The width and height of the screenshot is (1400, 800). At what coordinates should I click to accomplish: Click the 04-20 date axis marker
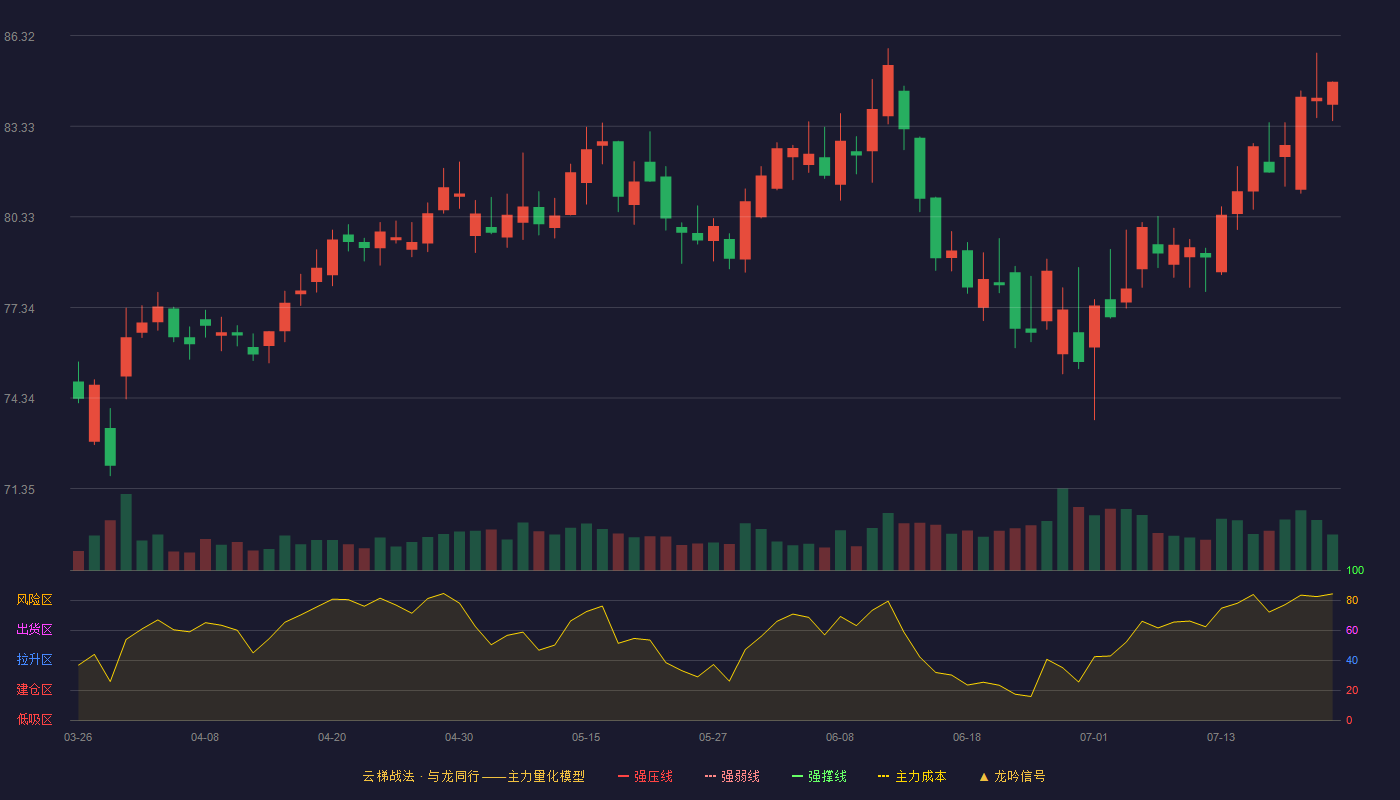[x=332, y=737]
